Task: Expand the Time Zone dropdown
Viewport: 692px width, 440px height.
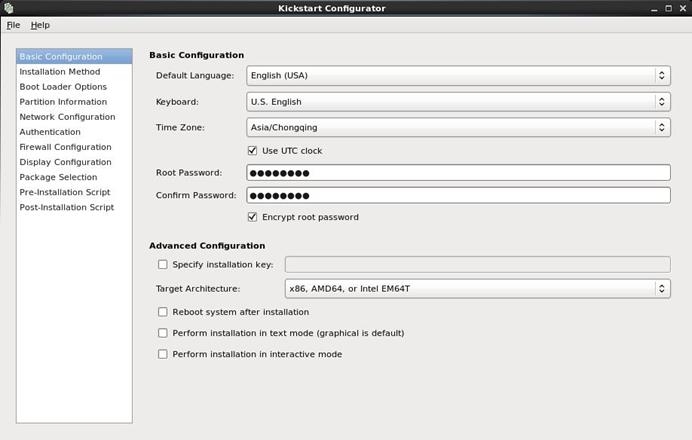Action: pyautogui.click(x=458, y=128)
